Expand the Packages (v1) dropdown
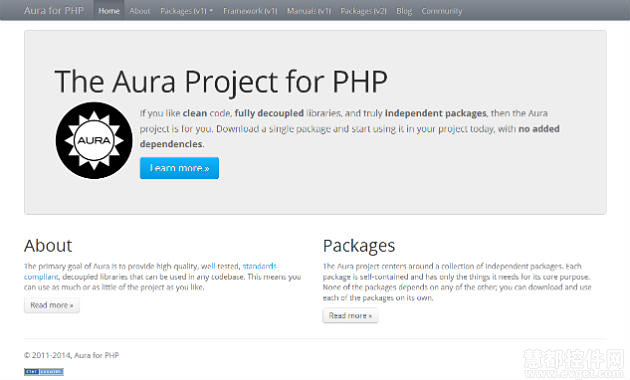Image resolution: width=630 pixels, height=380 pixels. [x=186, y=11]
